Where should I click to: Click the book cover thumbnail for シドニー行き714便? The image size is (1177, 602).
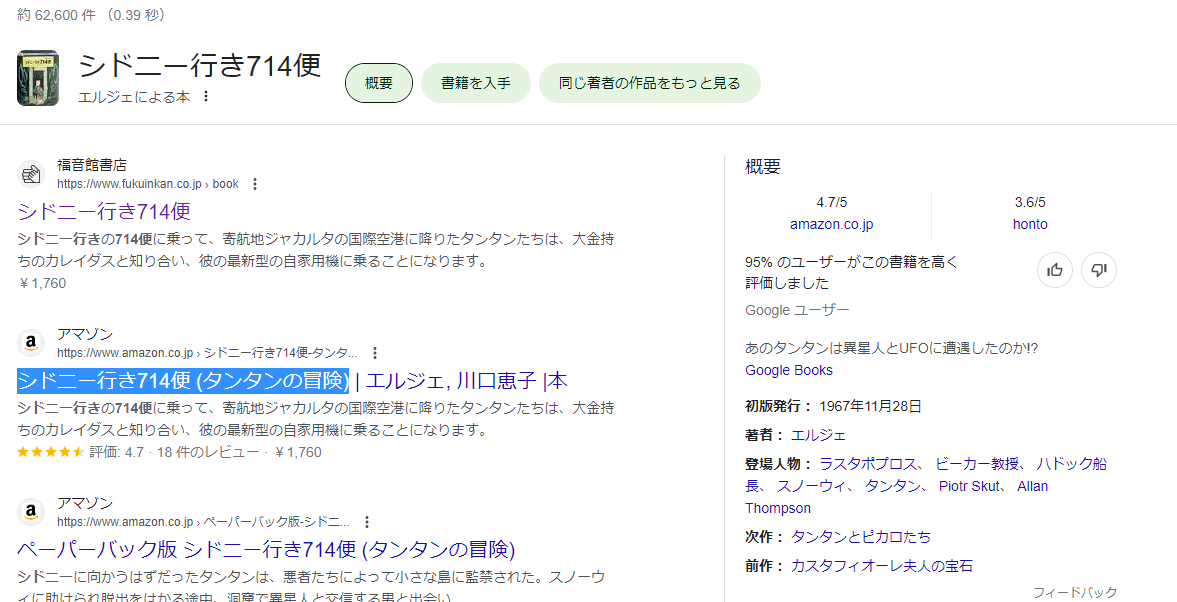pyautogui.click(x=38, y=78)
